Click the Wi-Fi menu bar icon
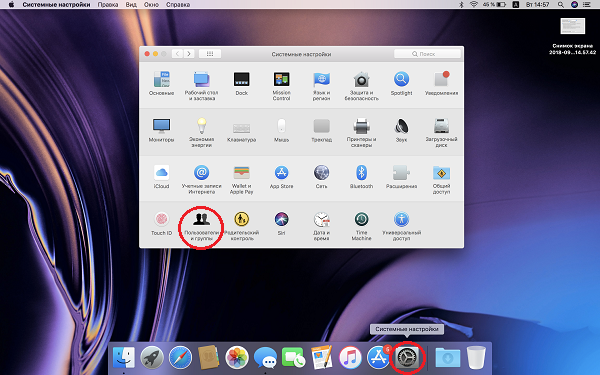 [x=474, y=5]
